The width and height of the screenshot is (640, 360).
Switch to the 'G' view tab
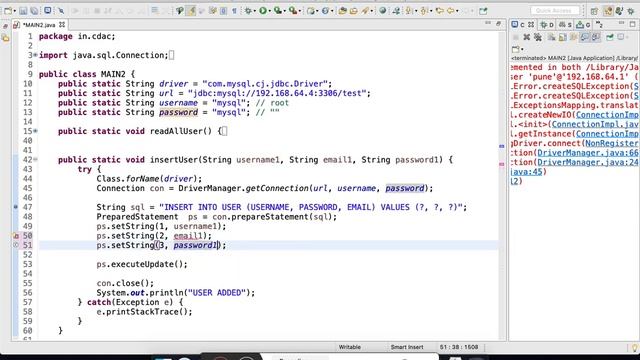pyautogui.click(x=583, y=25)
